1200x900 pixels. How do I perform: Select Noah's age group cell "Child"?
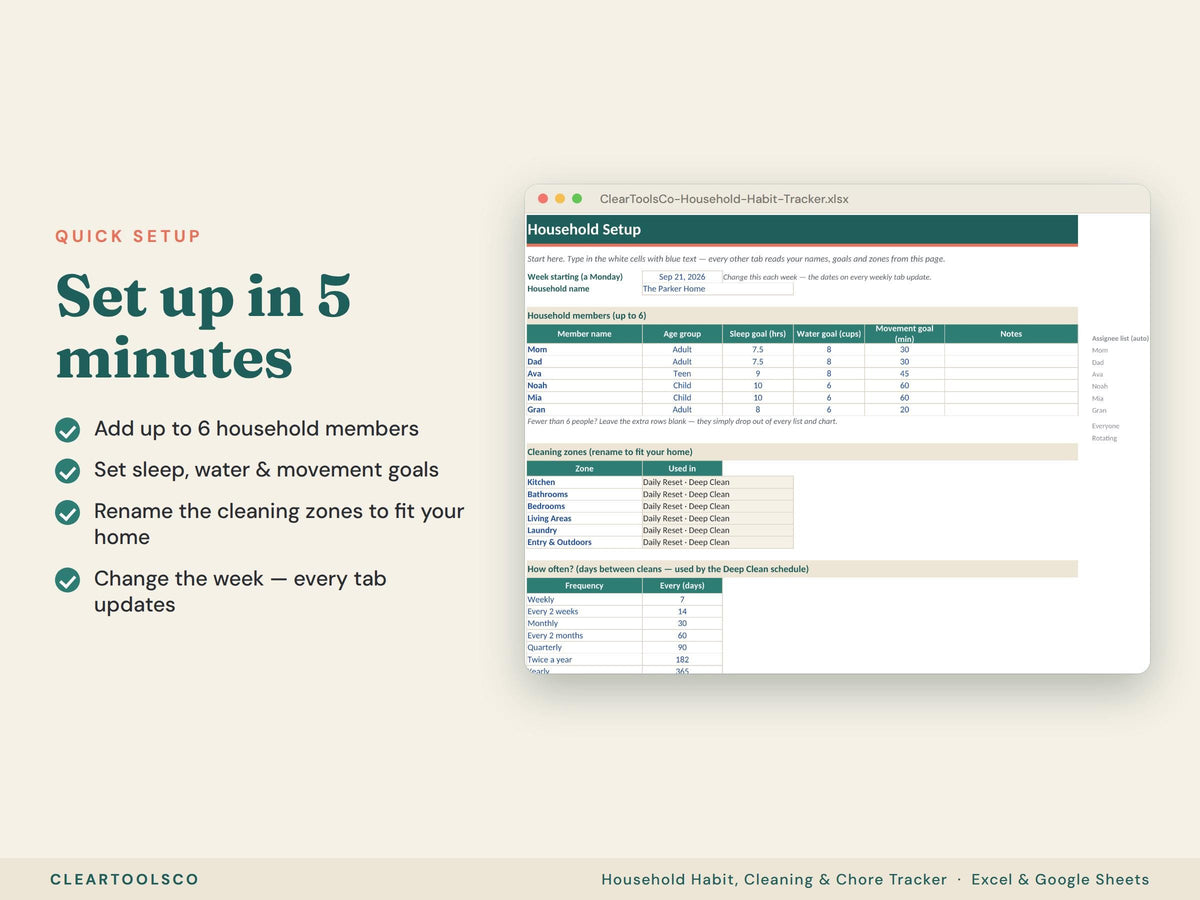coord(682,386)
